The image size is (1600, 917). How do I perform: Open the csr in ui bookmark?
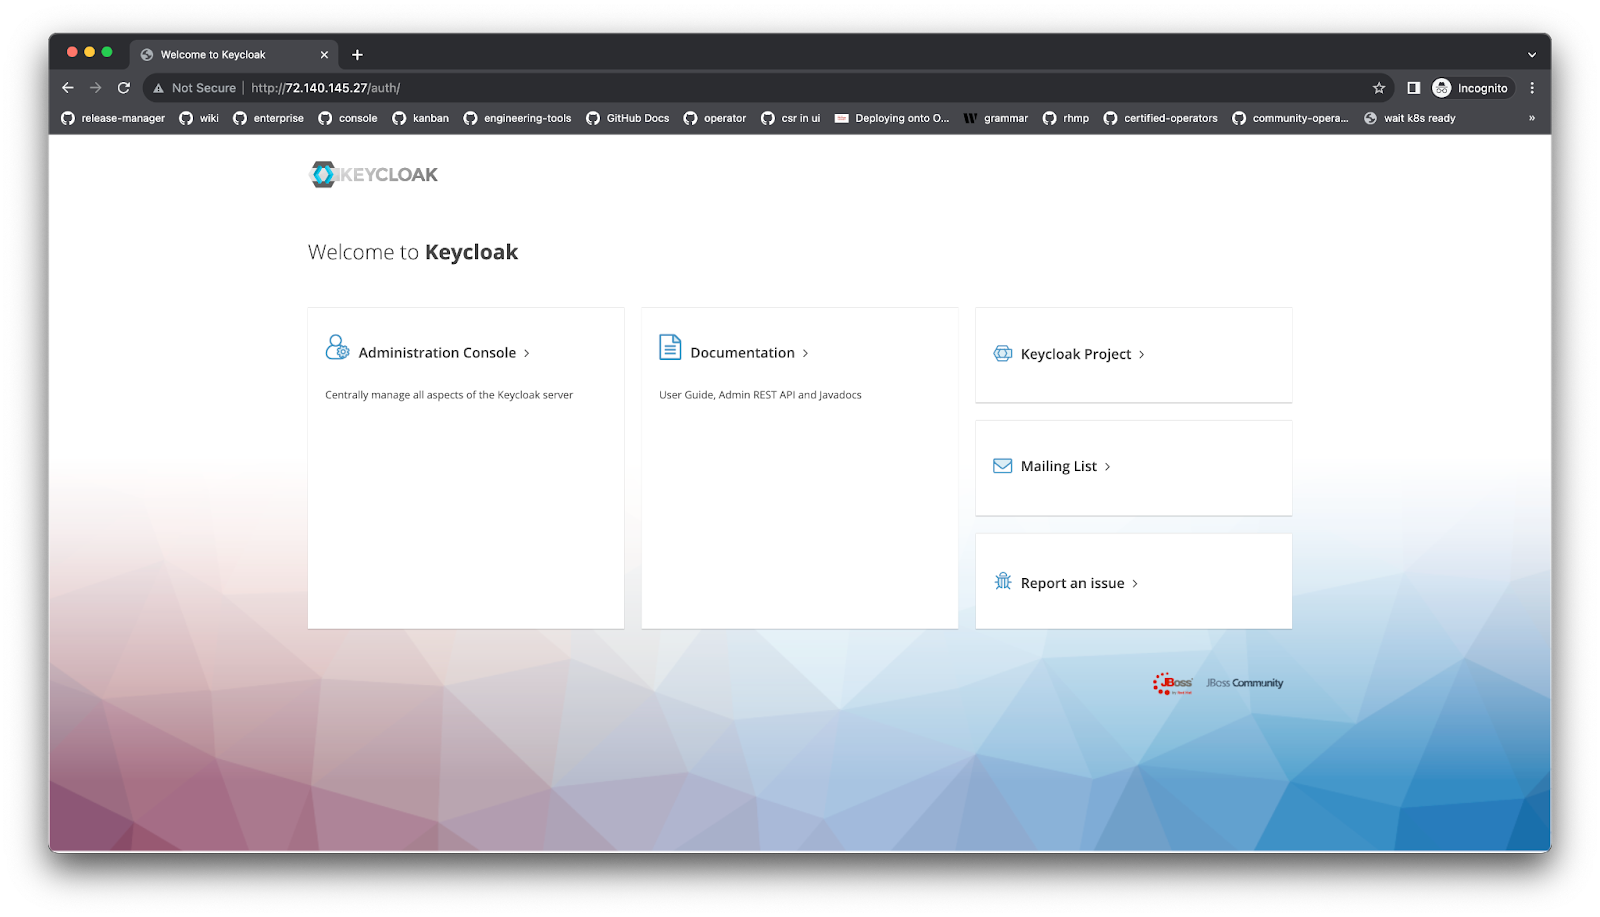(x=791, y=118)
